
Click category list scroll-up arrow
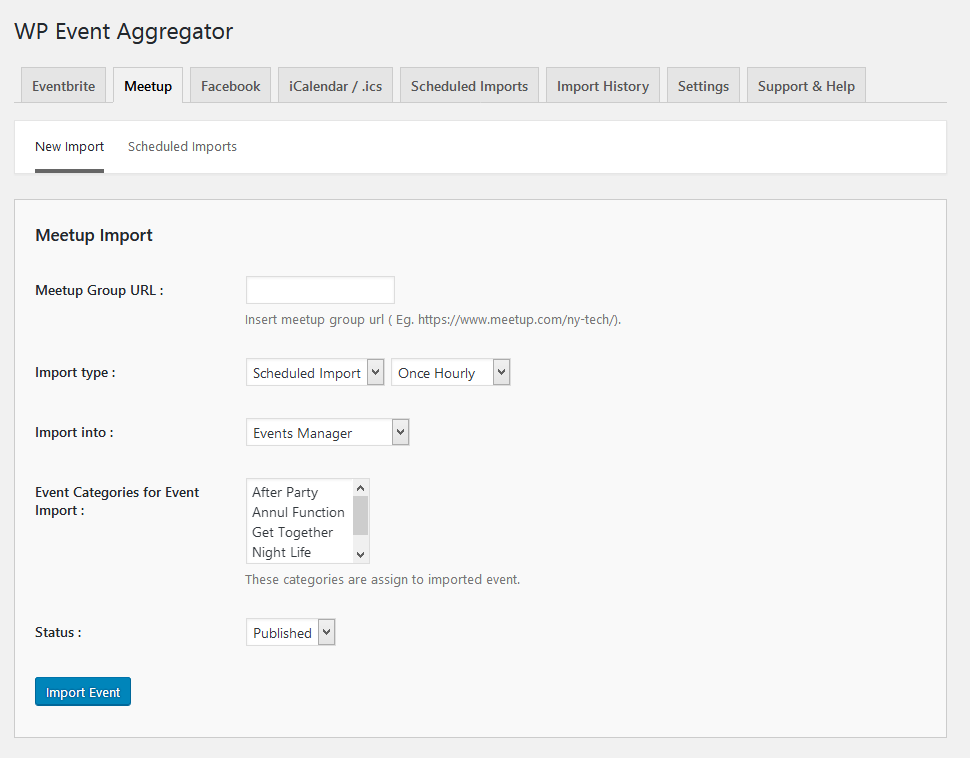[361, 488]
